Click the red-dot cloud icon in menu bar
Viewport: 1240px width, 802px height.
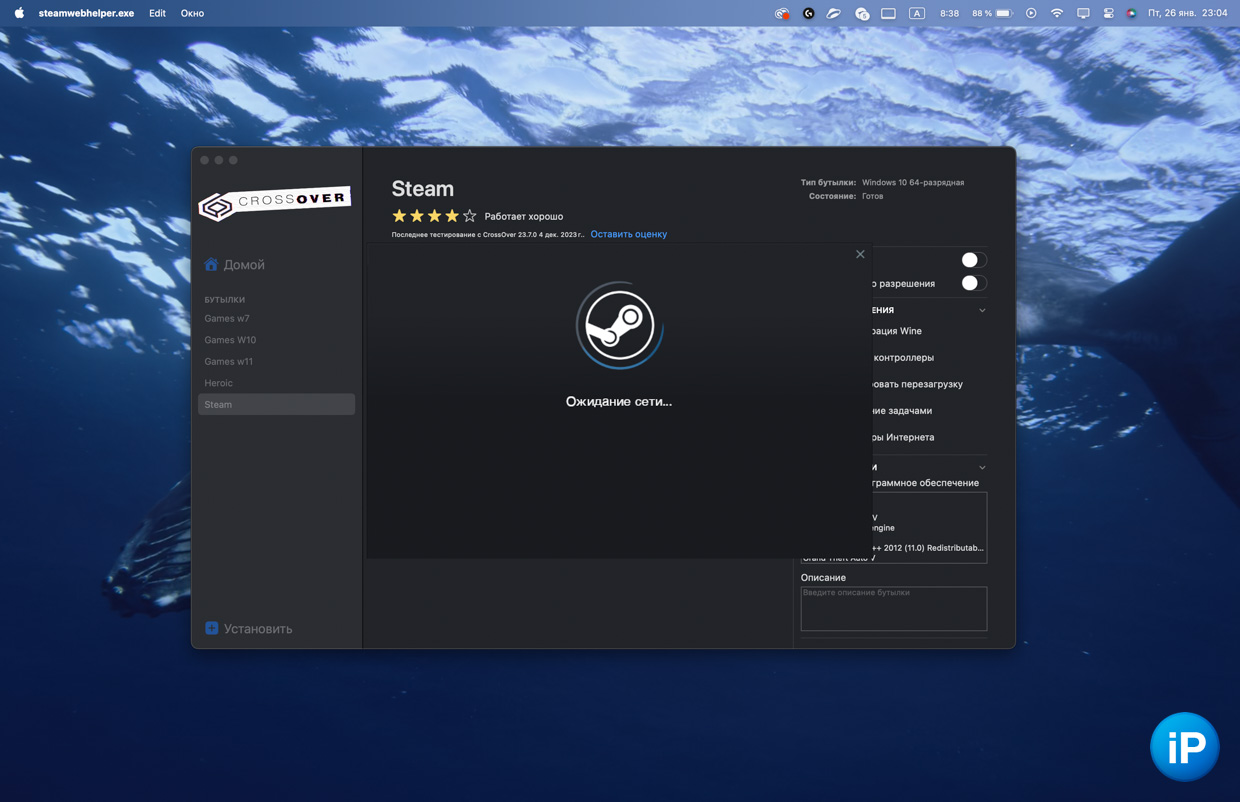pyautogui.click(x=782, y=13)
